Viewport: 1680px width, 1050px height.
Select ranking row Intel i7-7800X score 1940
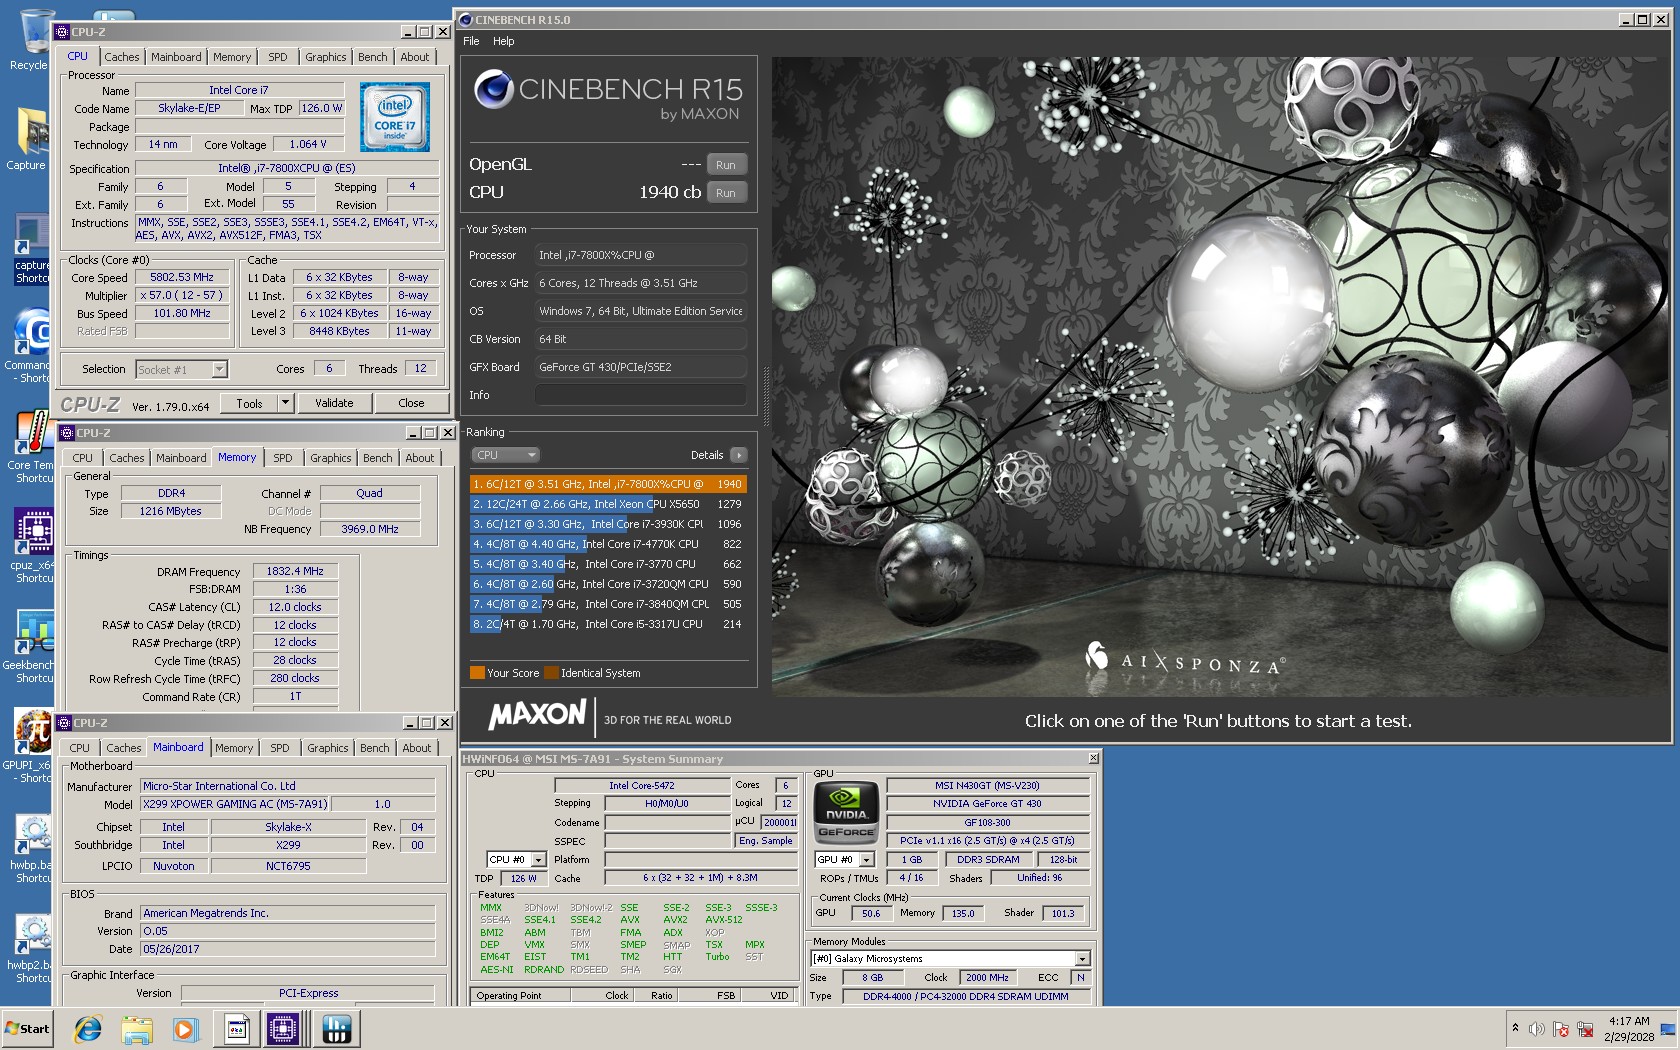coord(608,484)
